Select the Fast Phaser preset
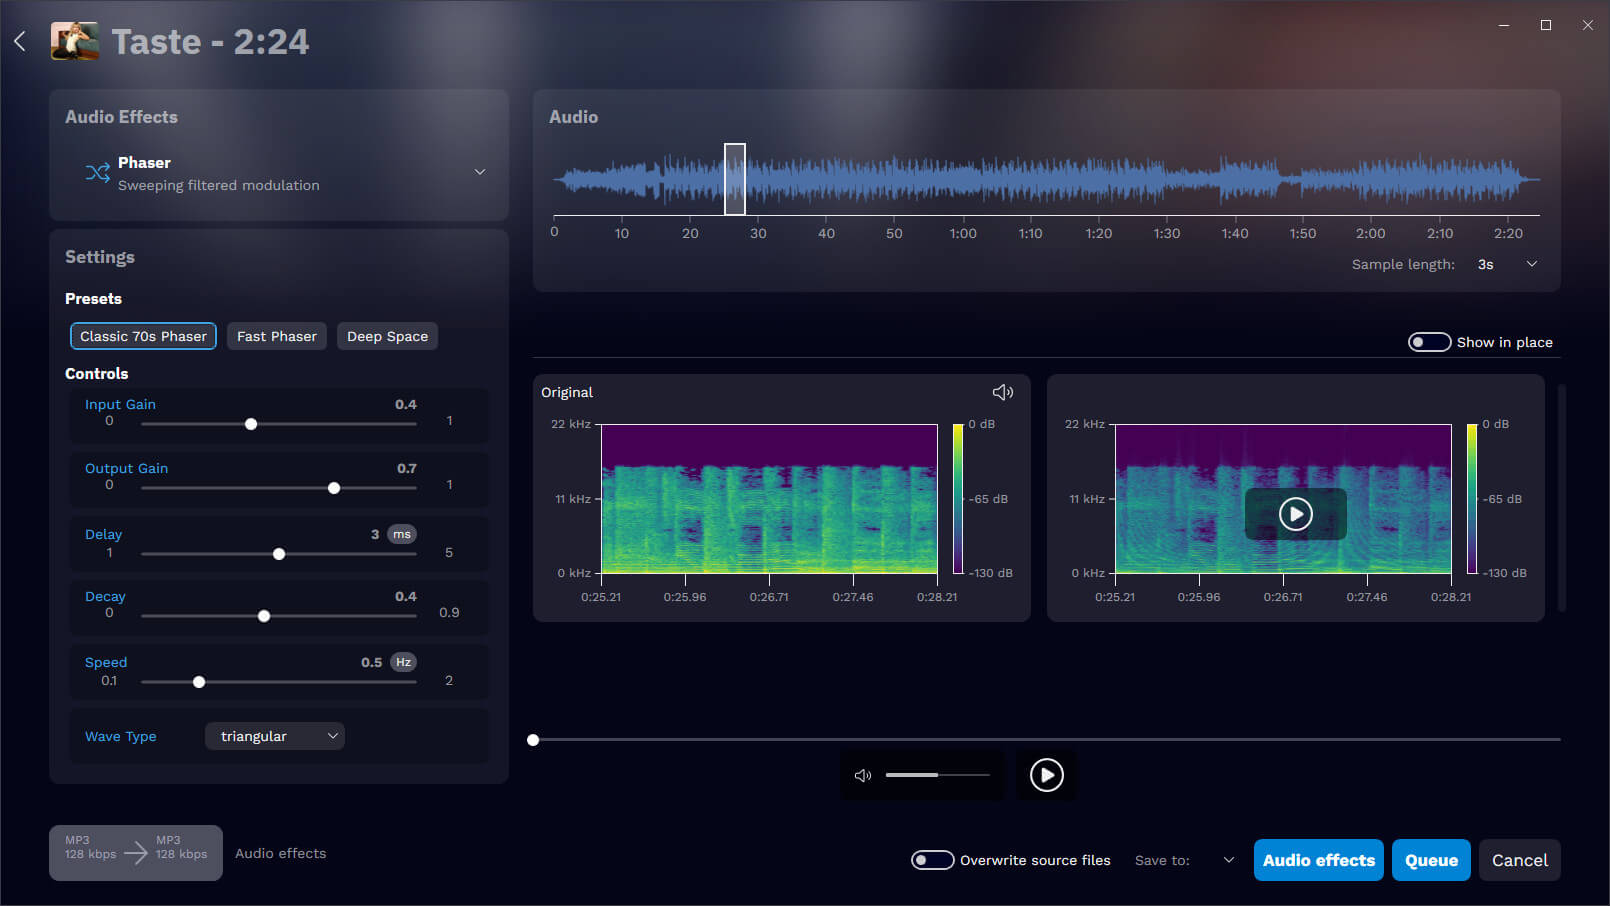 [x=276, y=336]
